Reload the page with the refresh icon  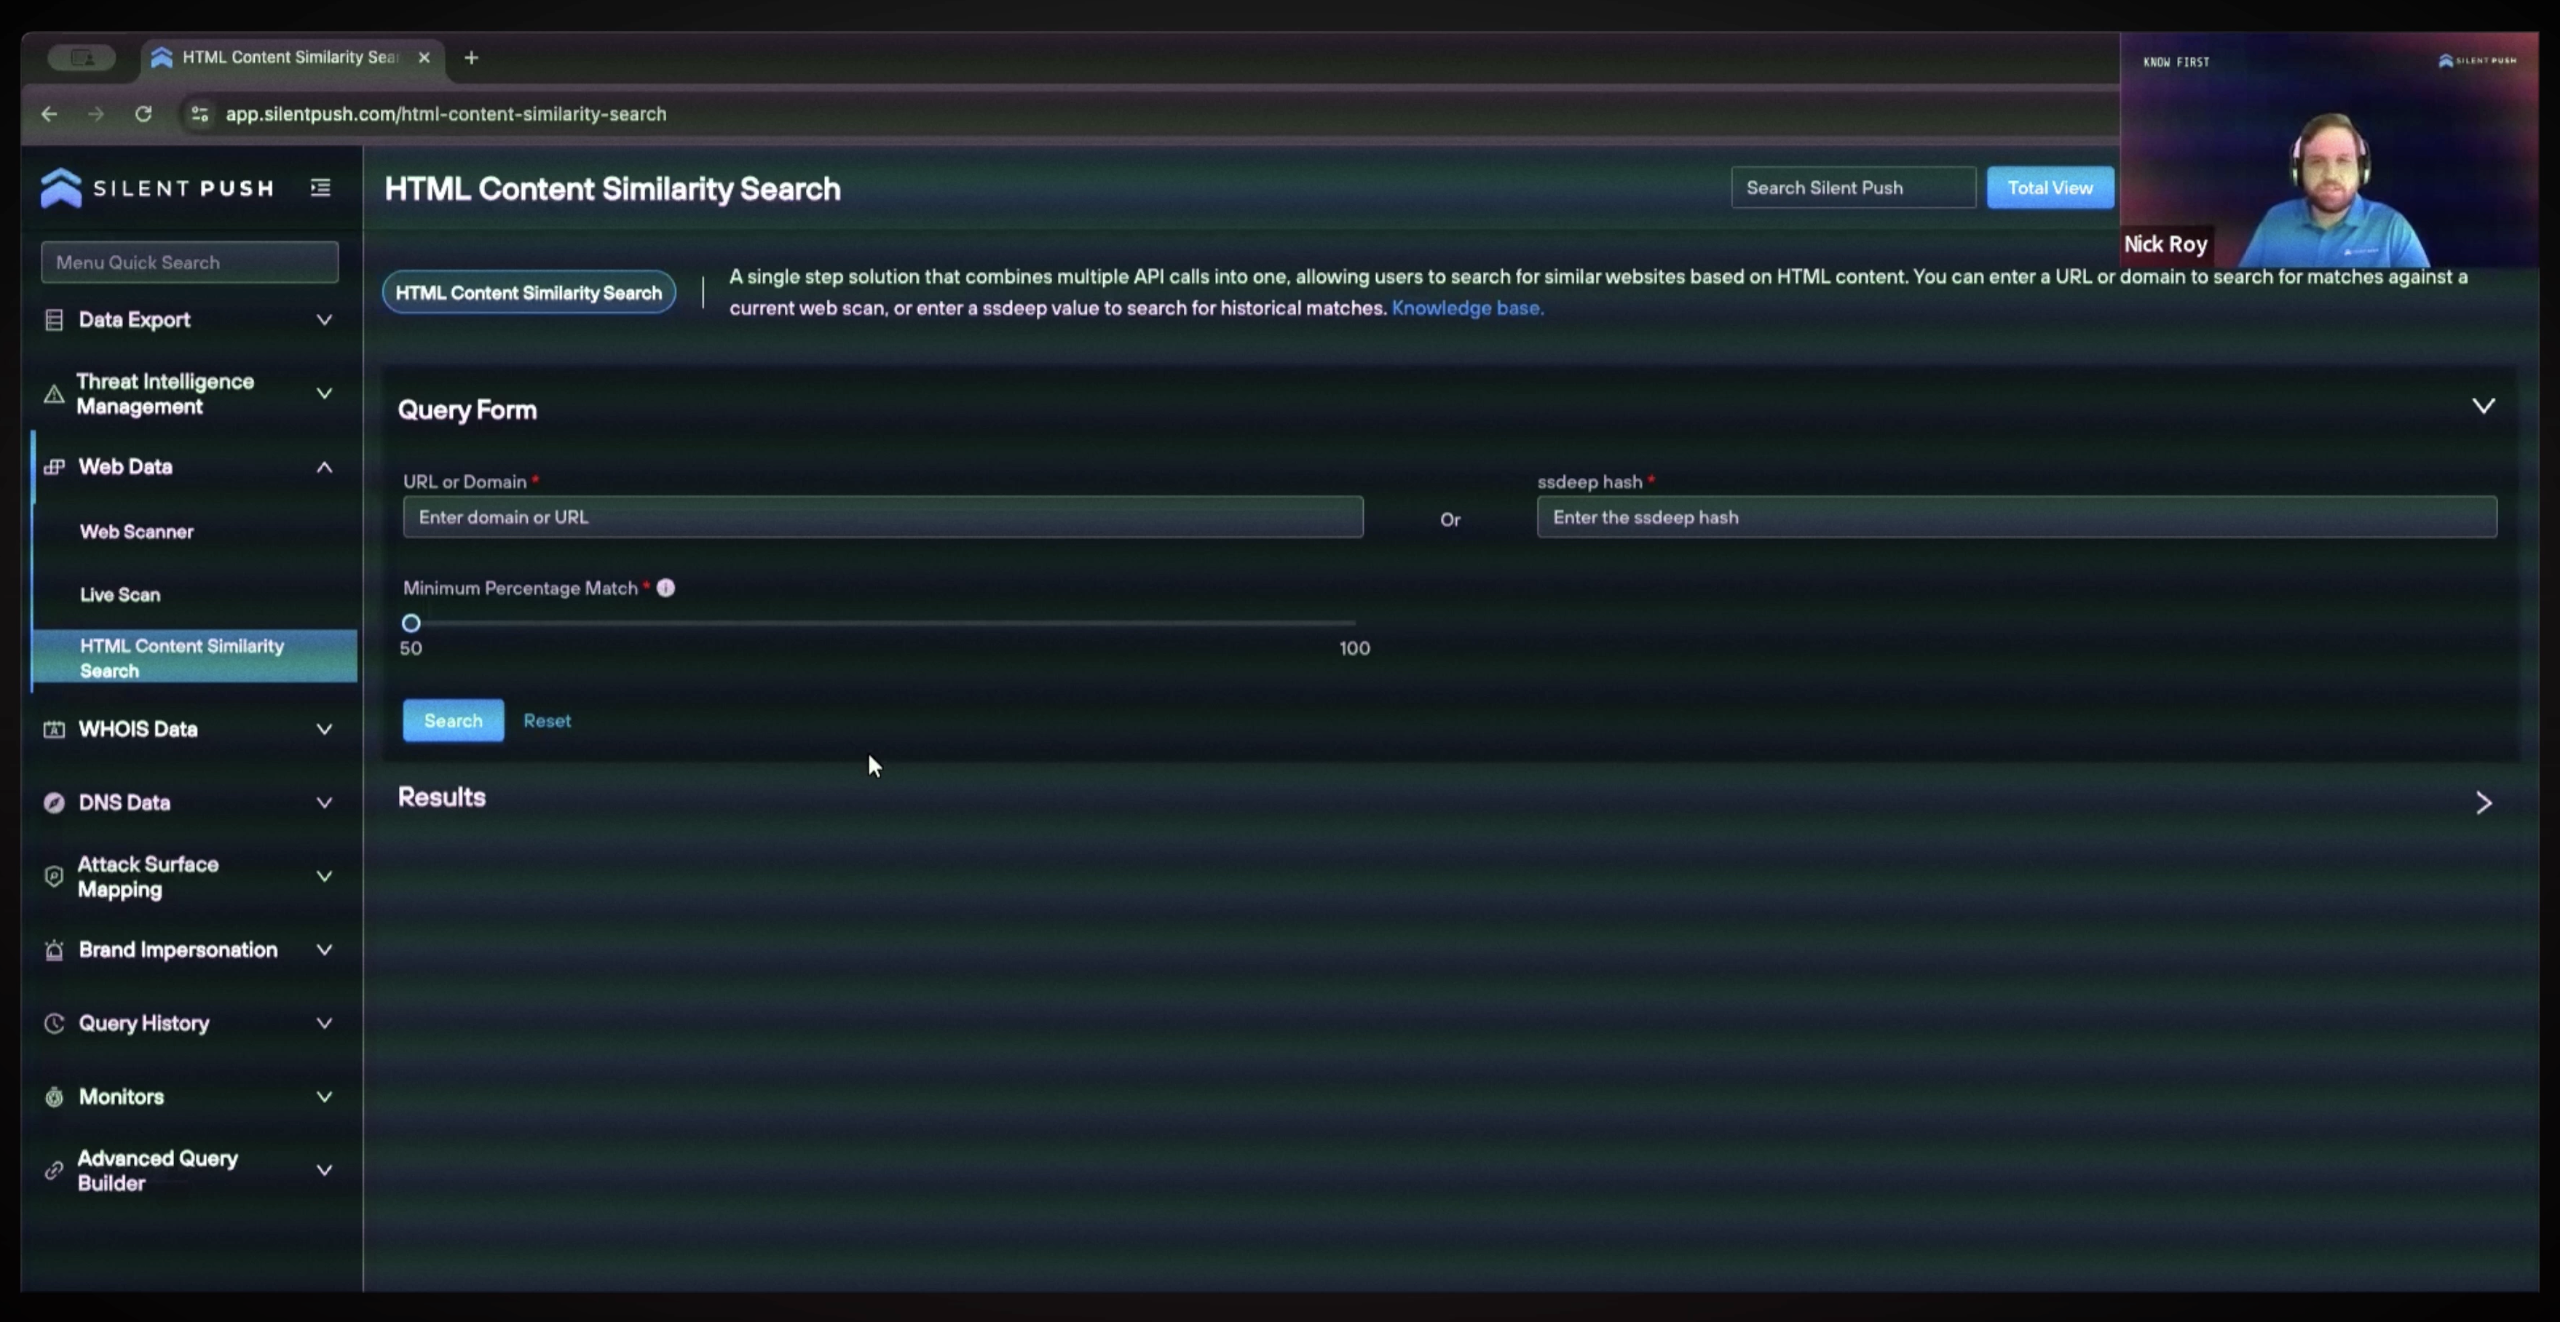pos(143,114)
